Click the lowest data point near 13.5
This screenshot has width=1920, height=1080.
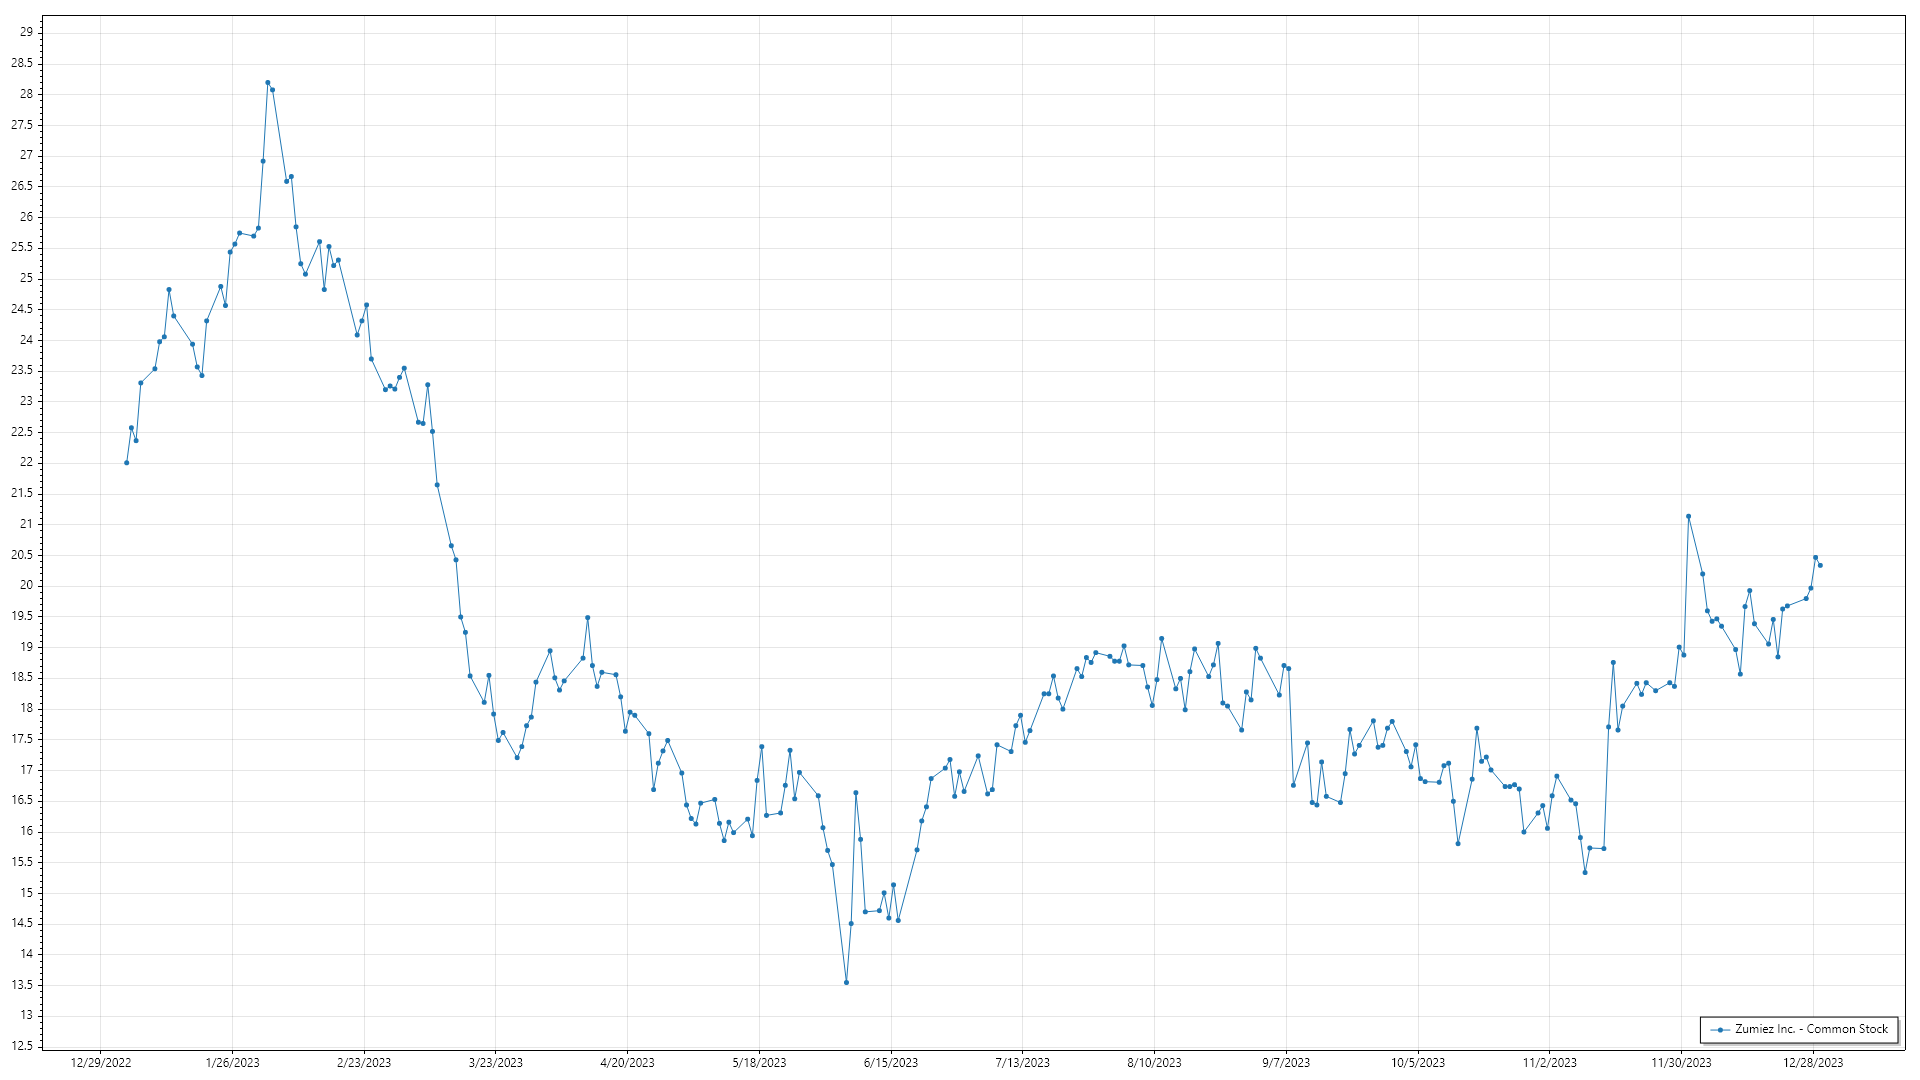[x=846, y=983]
